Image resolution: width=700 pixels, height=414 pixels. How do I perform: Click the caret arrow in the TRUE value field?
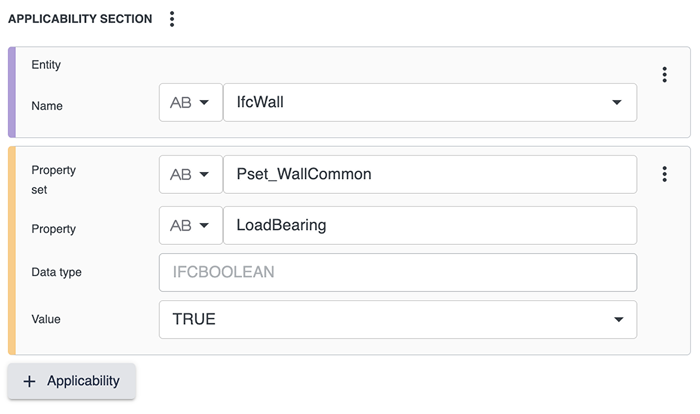pyautogui.click(x=615, y=320)
